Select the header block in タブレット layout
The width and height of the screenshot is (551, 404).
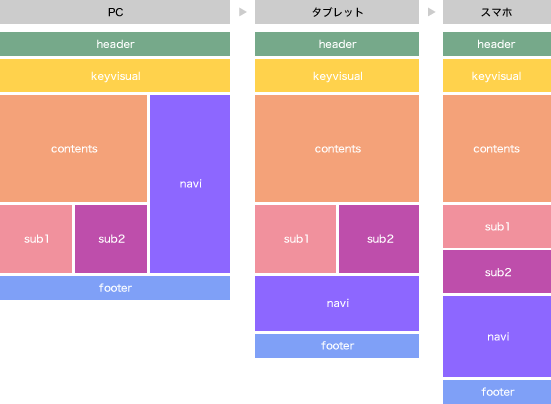click(337, 44)
